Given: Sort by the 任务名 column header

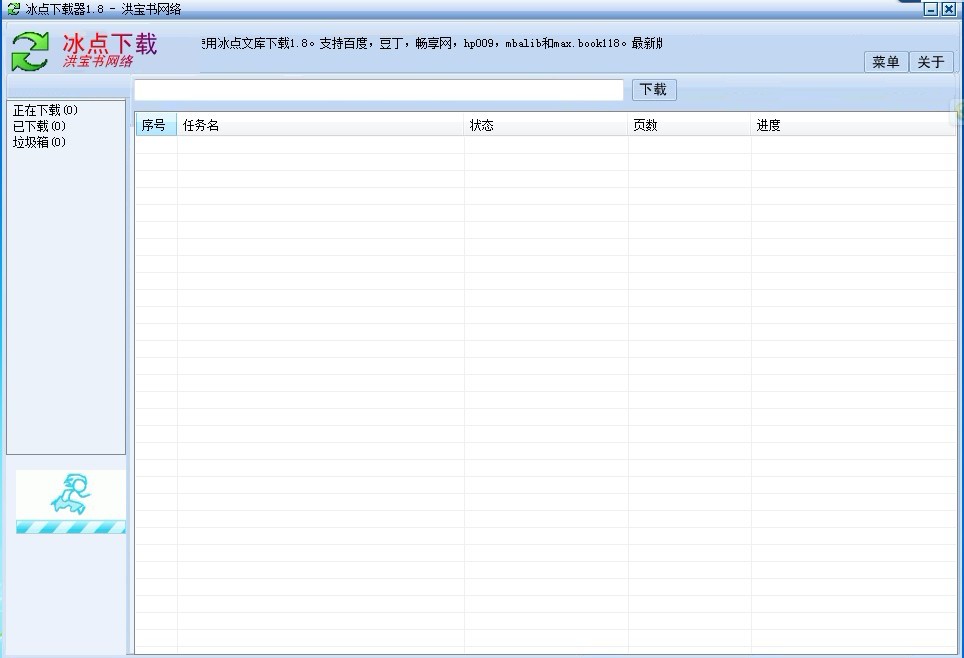Looking at the screenshot, I should click(320, 125).
